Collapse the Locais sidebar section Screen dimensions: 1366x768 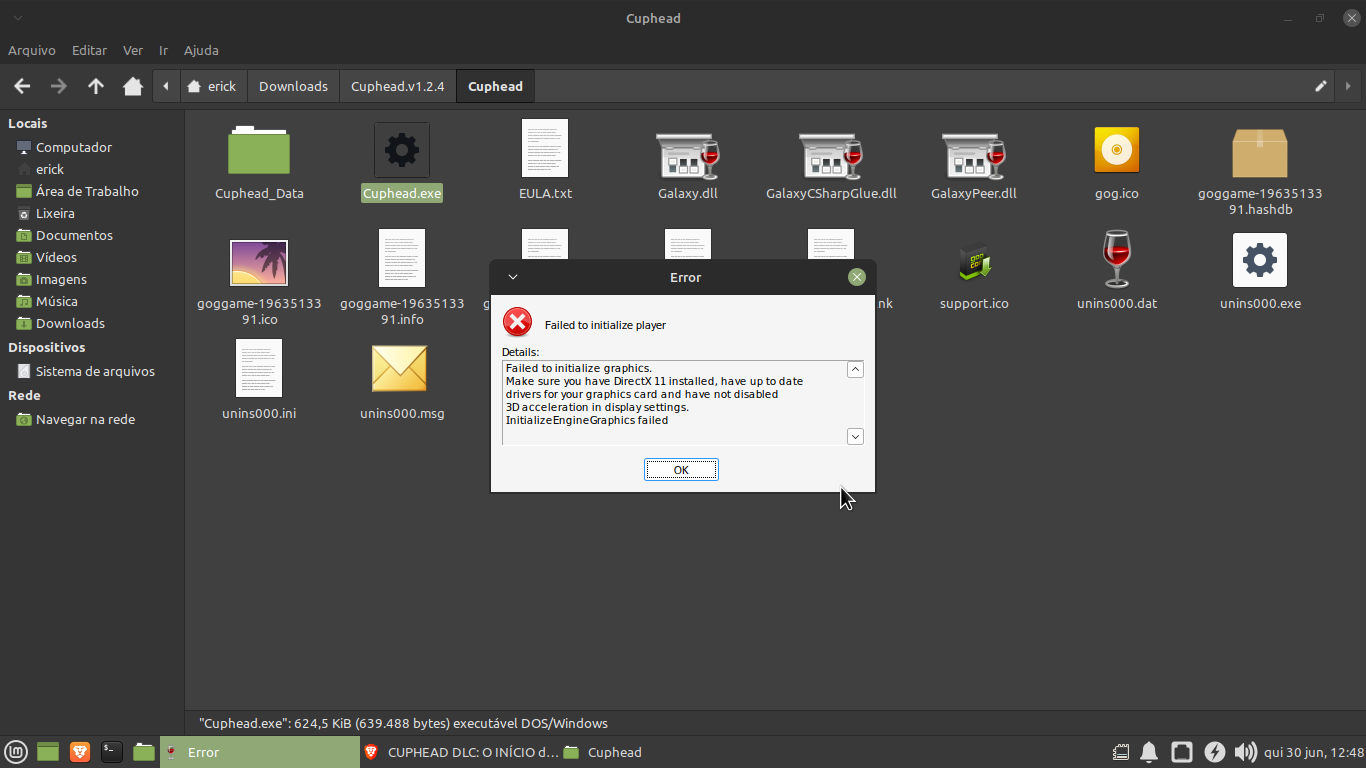click(28, 123)
